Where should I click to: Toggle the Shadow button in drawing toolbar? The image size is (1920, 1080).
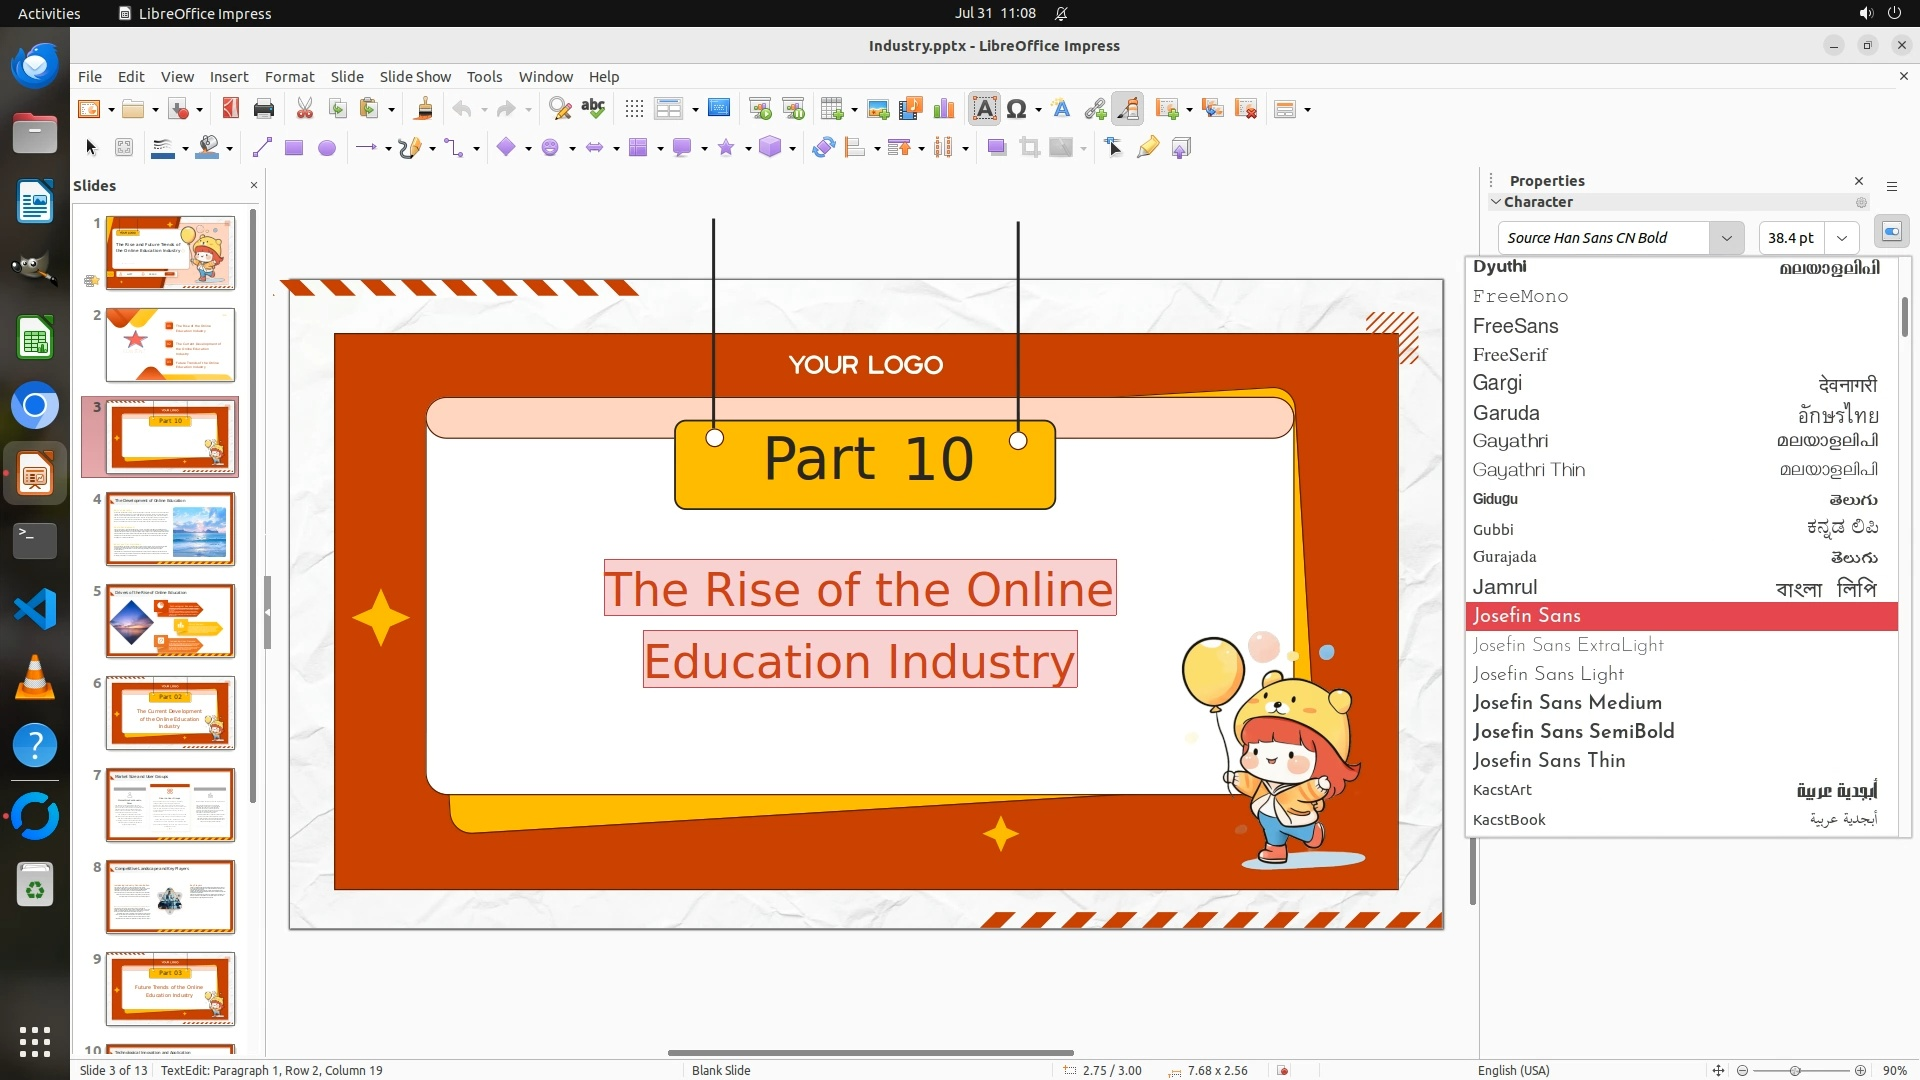(x=996, y=148)
